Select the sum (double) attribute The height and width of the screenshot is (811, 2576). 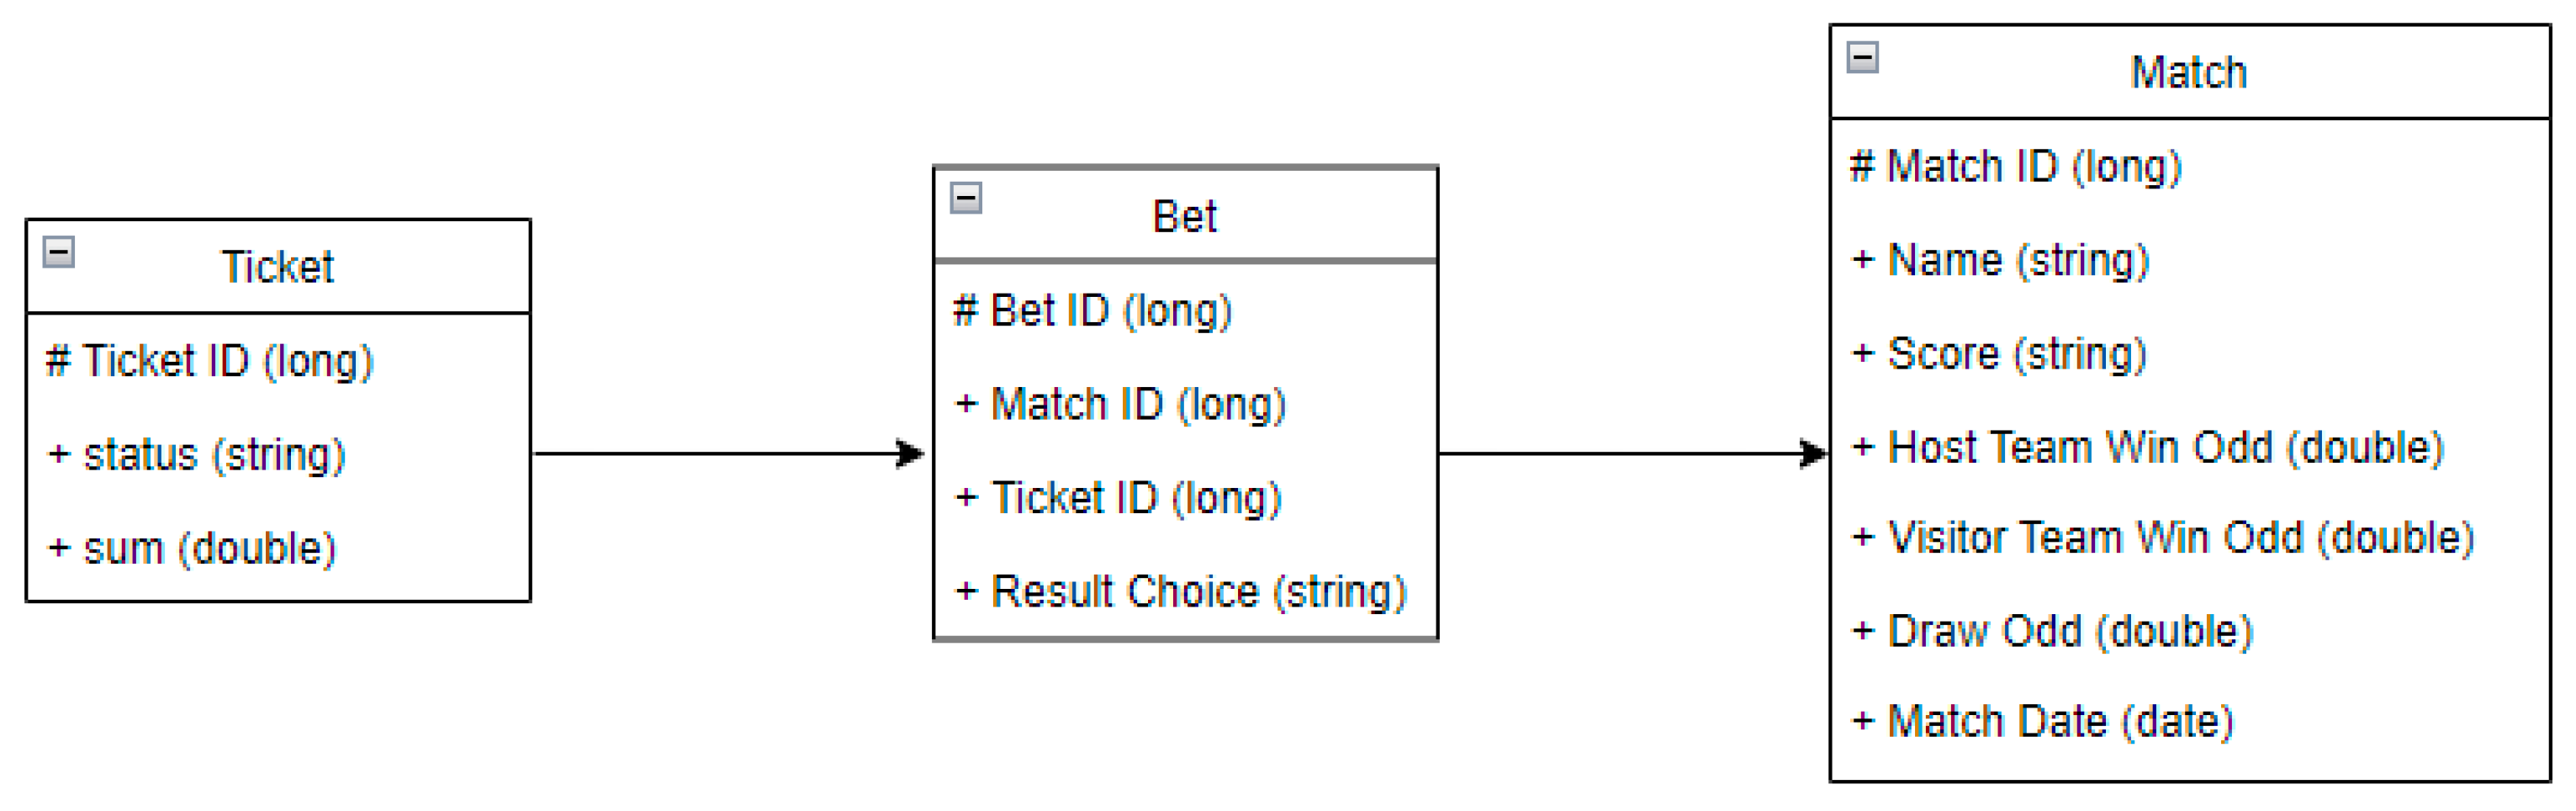(x=193, y=548)
